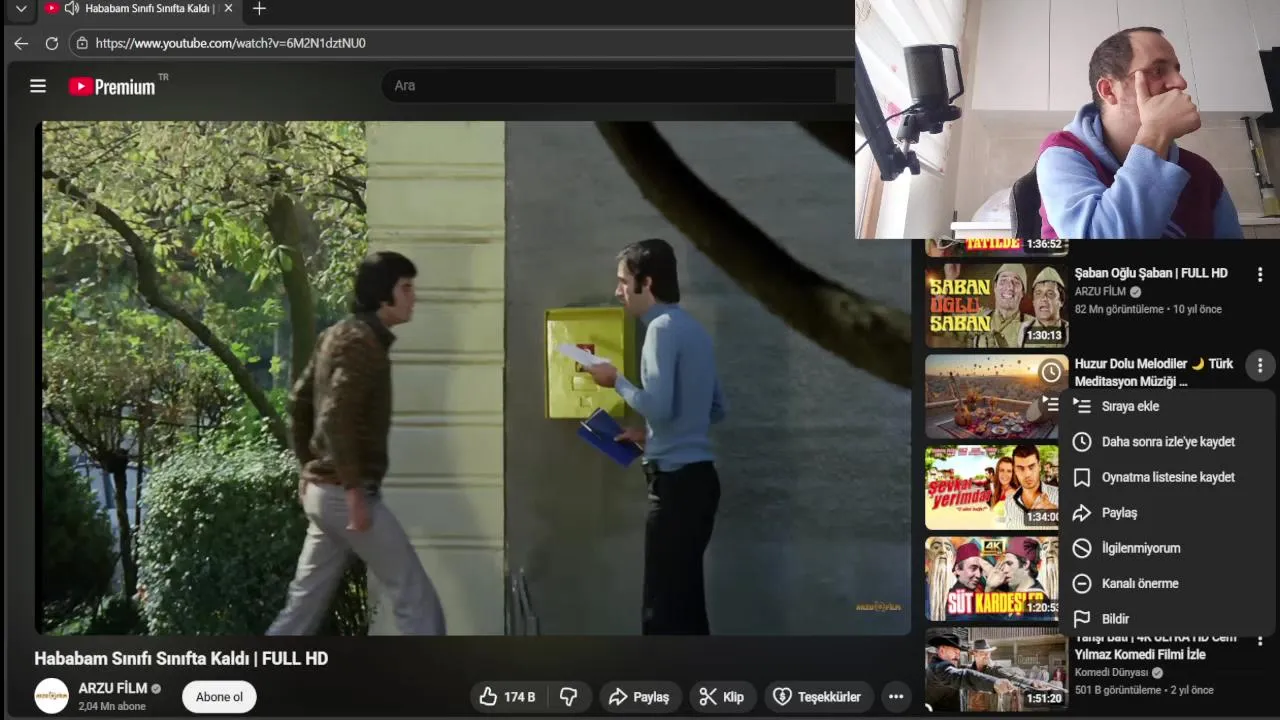Click the browser back arrow
The height and width of the screenshot is (720, 1280).
click(x=21, y=43)
